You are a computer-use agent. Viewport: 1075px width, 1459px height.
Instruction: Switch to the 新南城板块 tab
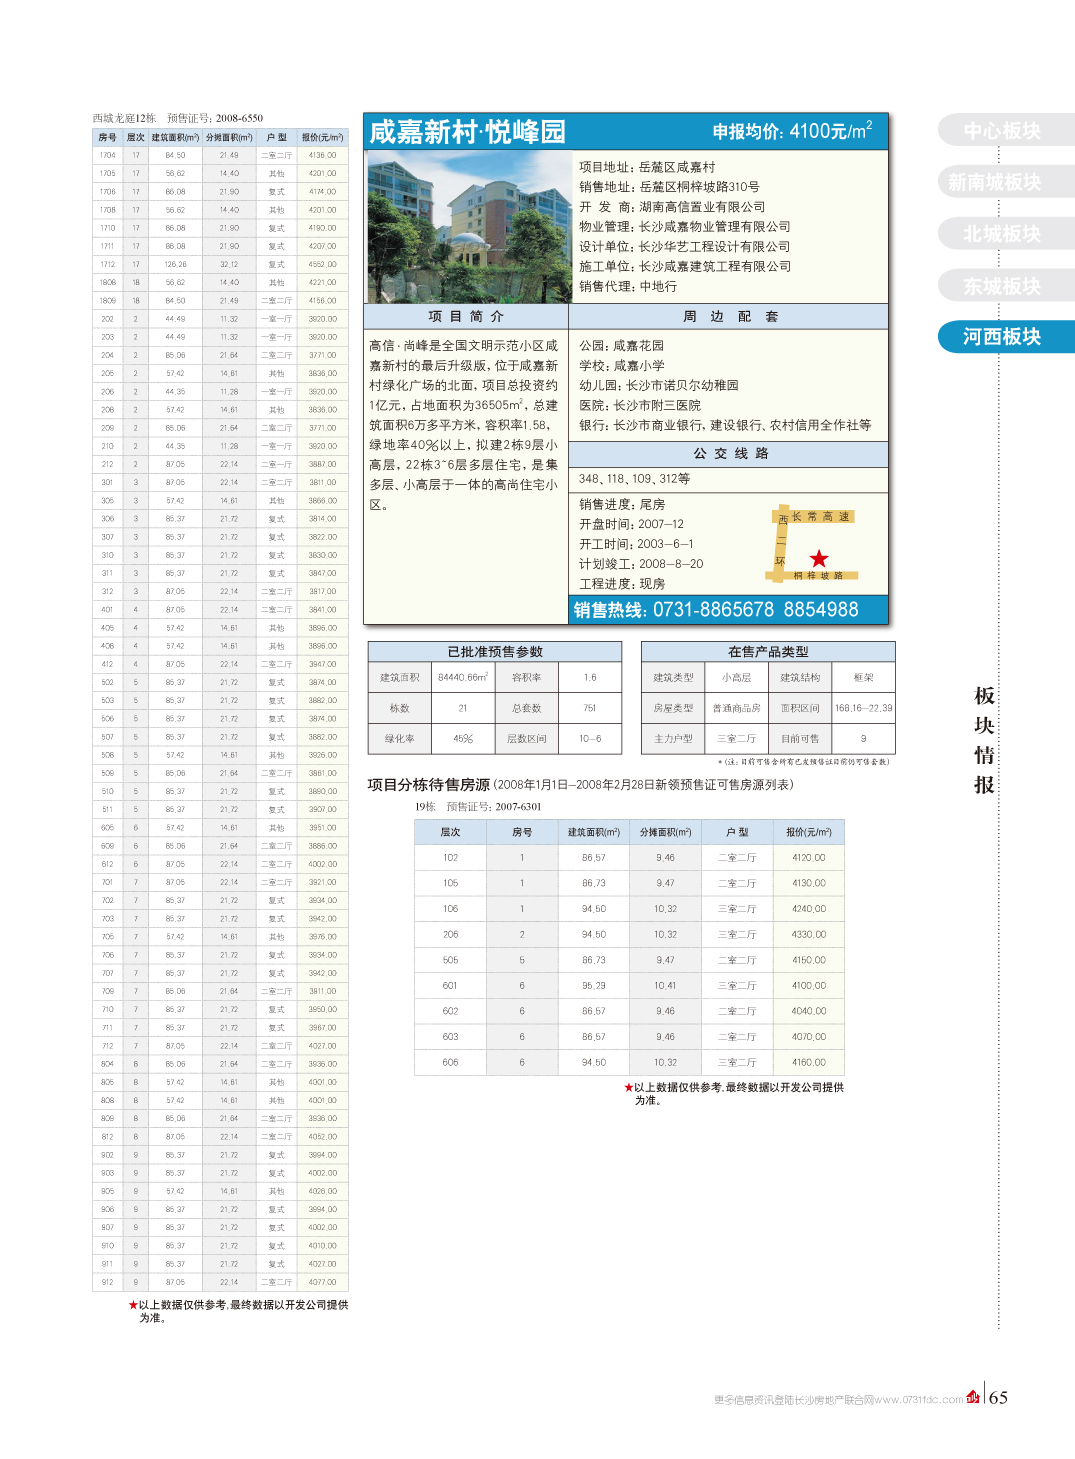coord(995,182)
